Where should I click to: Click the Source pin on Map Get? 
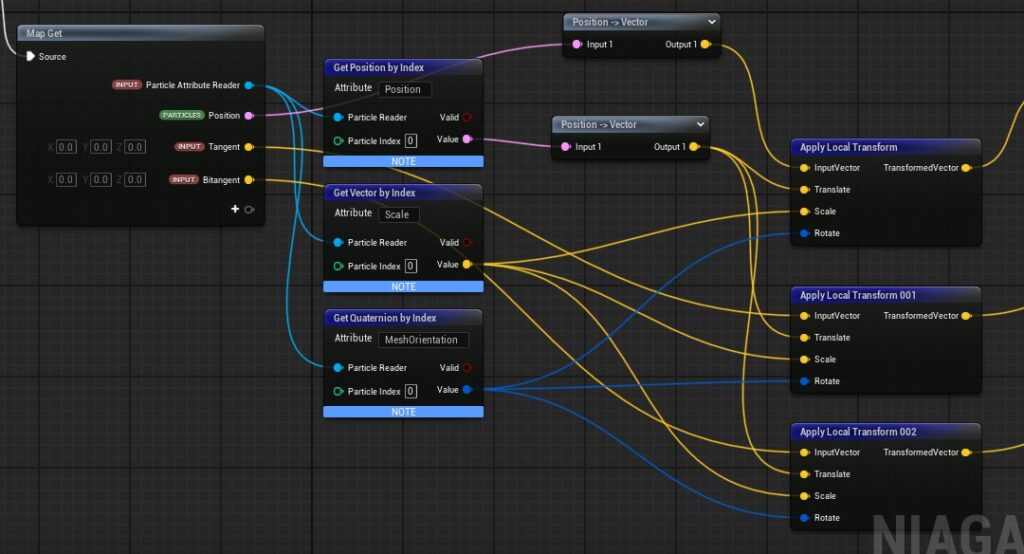click(30, 57)
